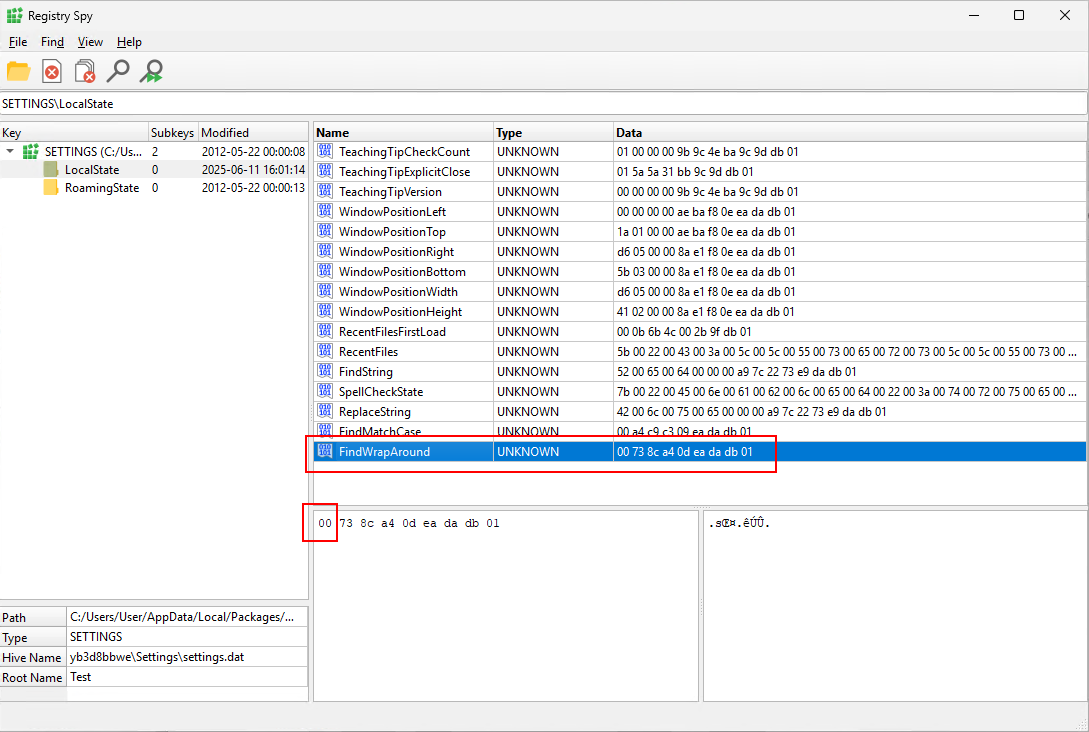Select the WindowPositionWidth value name
The image size is (1089, 732).
tap(398, 292)
